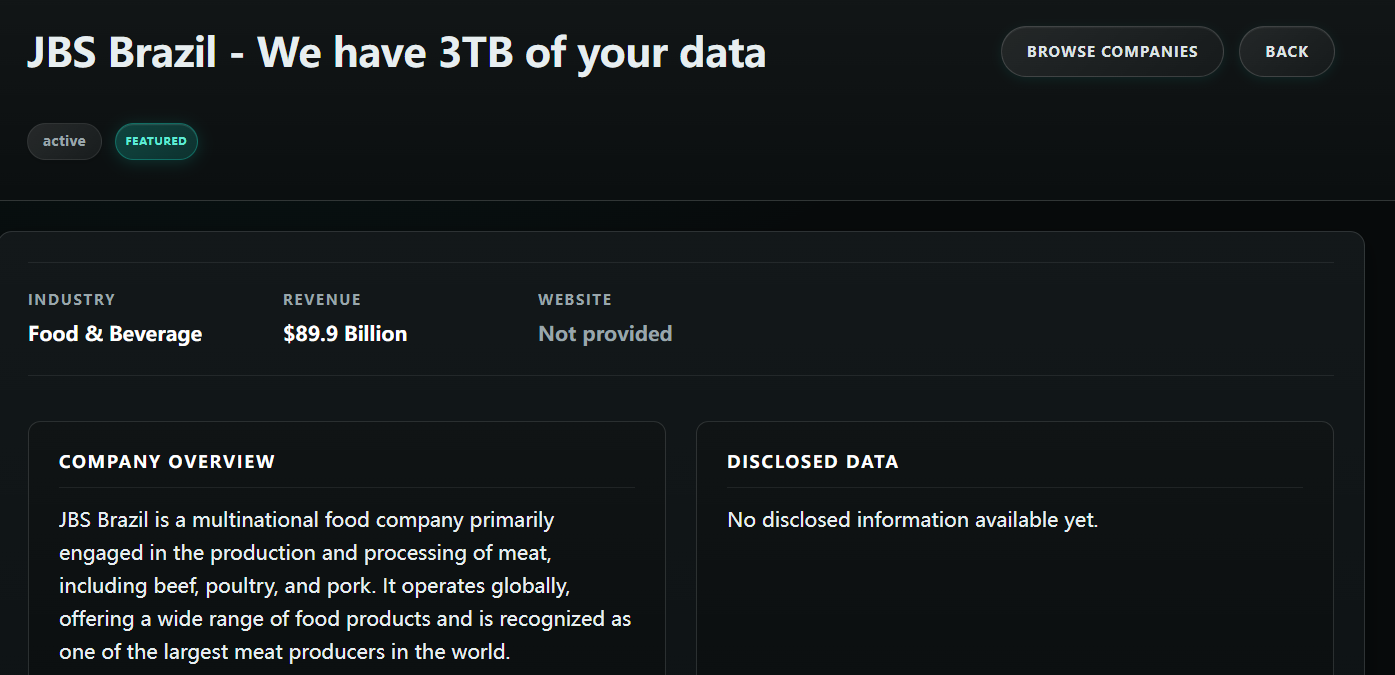This screenshot has height=675, width=1395.
Task: Click the DISCLOSED DATA heading
Action: (x=813, y=462)
